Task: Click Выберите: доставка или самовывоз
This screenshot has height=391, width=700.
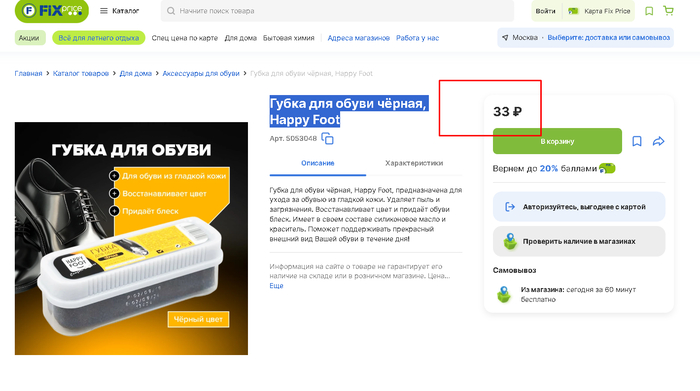Action: coord(608,37)
